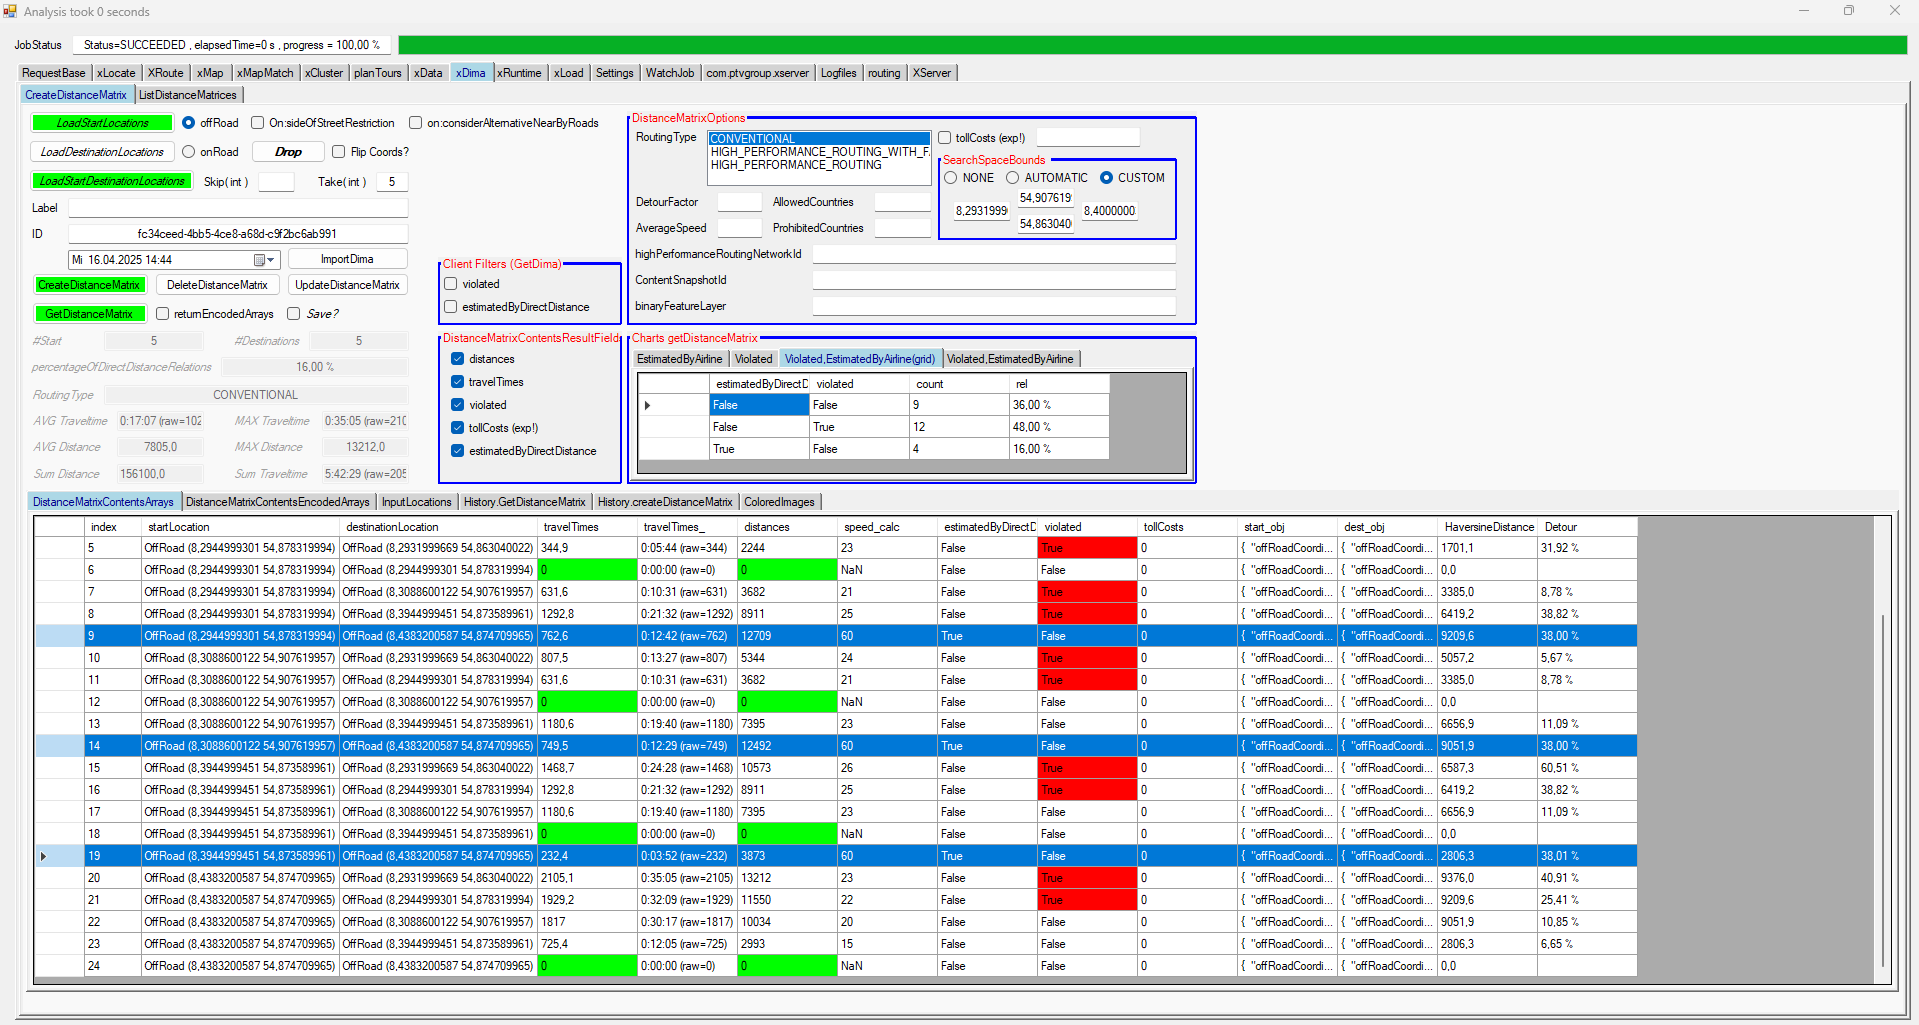Choose HIGH_PERFORMANCE_ROUTING in the RoutingType list
The height and width of the screenshot is (1025, 1919).
coord(796,165)
